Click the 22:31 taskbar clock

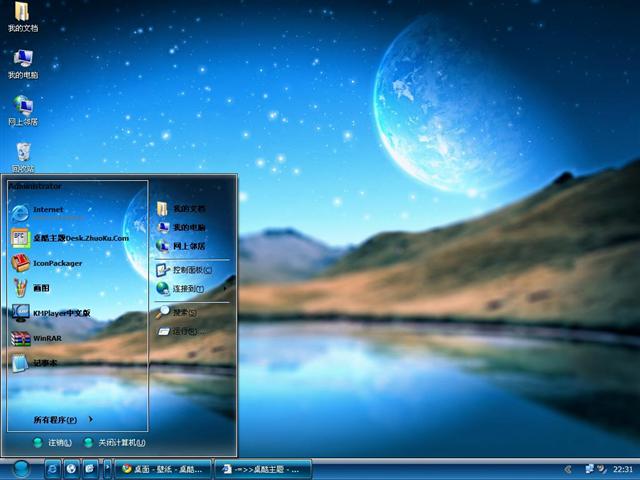pos(622,469)
